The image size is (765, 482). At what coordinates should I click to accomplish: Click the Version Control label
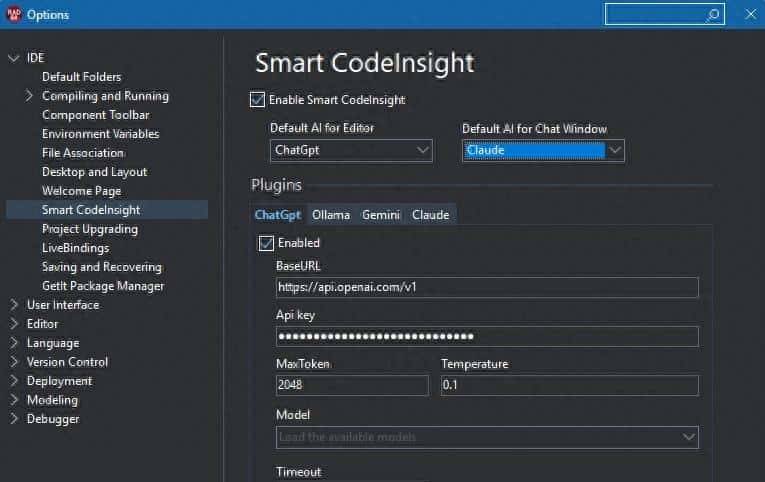67,362
